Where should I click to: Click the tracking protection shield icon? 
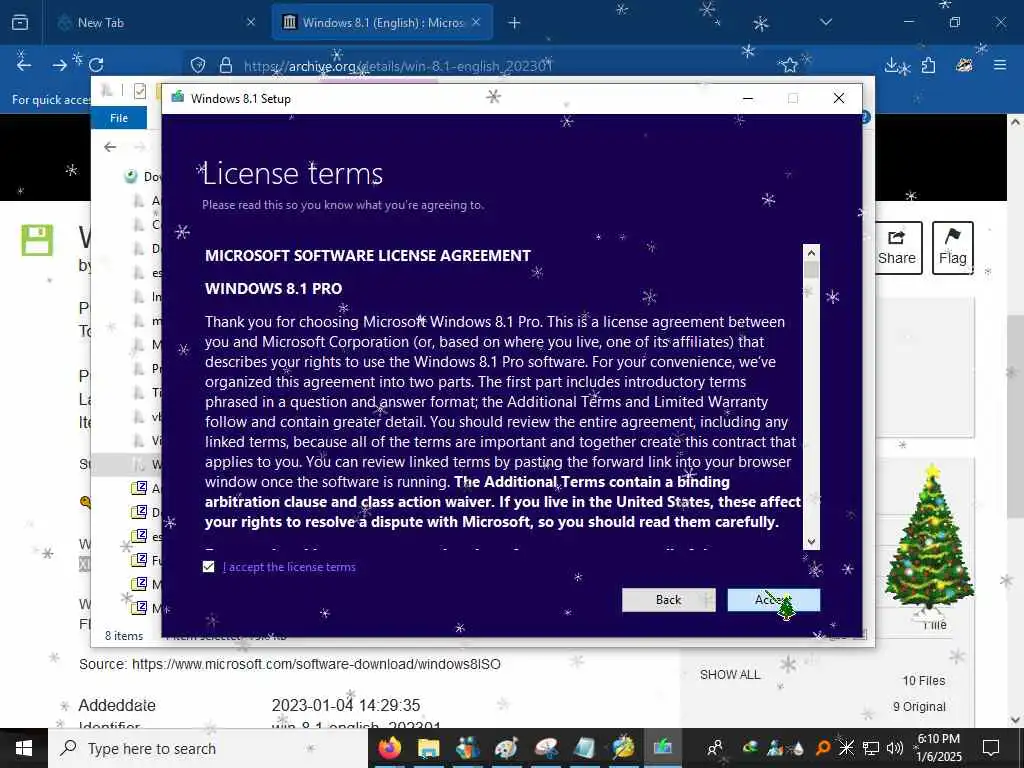coord(198,65)
